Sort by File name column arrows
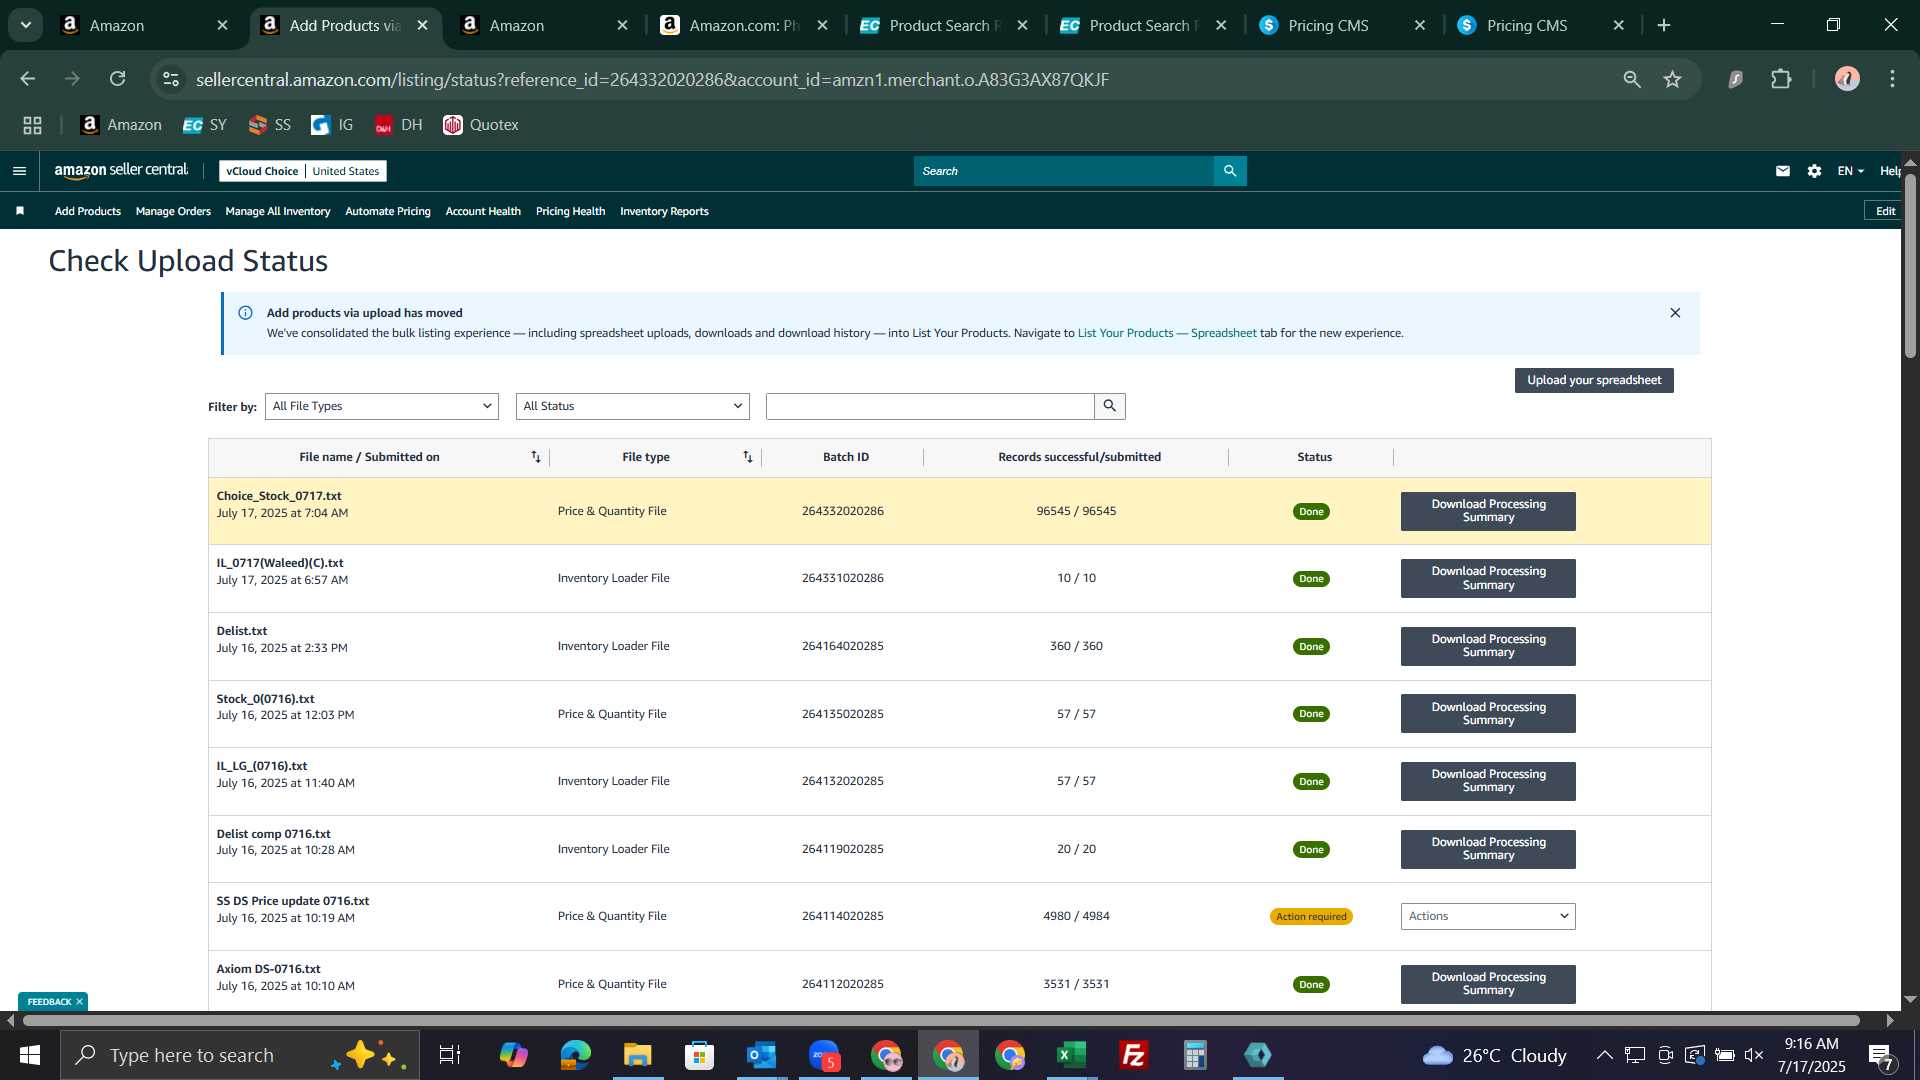Image resolution: width=1920 pixels, height=1080 pixels. [x=536, y=457]
